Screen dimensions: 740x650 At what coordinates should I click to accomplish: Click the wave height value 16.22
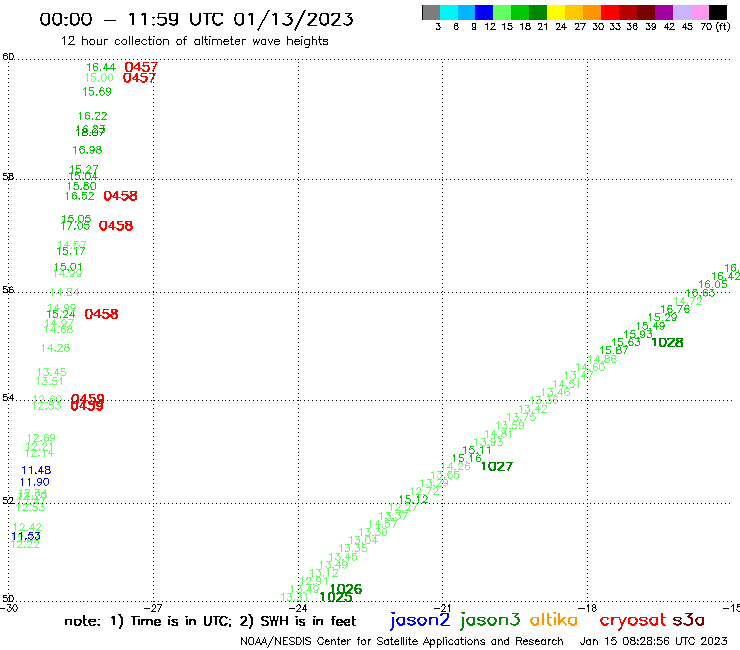[x=92, y=116]
